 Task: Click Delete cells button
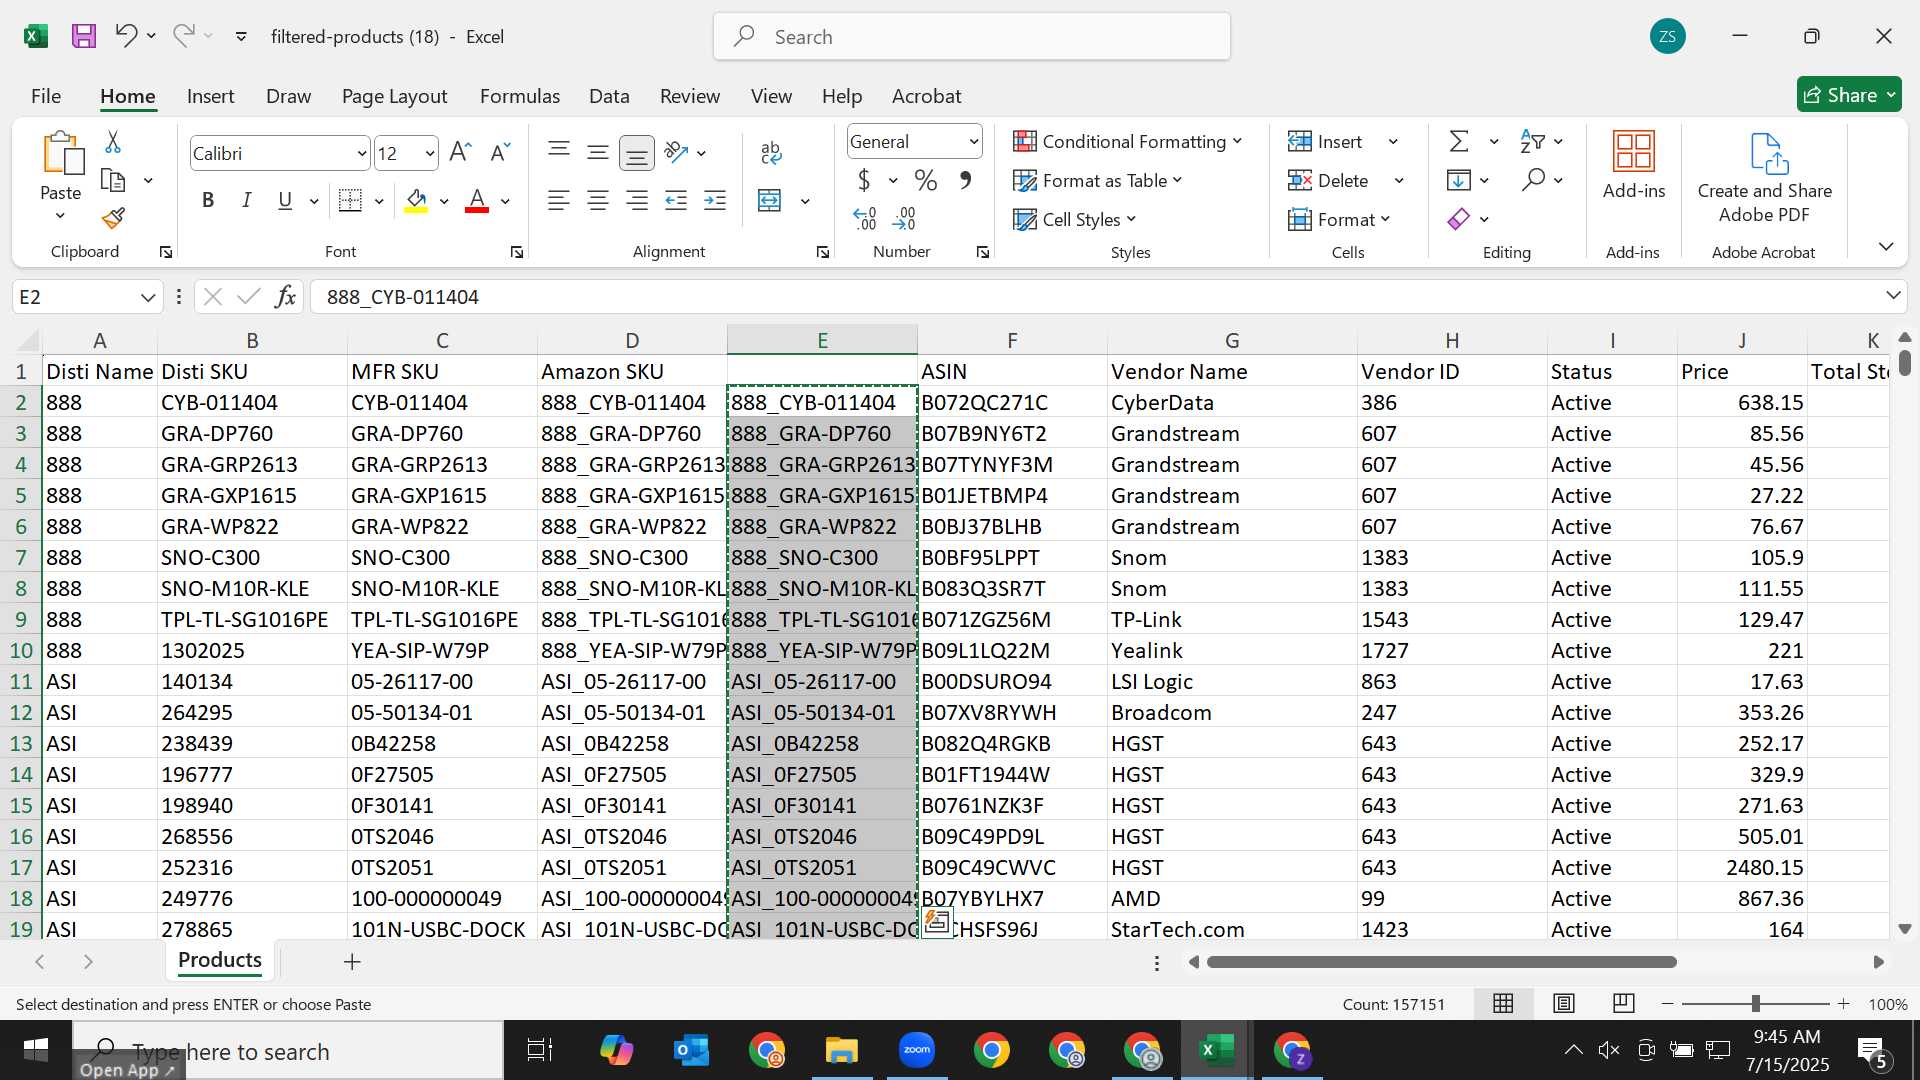[1328, 181]
